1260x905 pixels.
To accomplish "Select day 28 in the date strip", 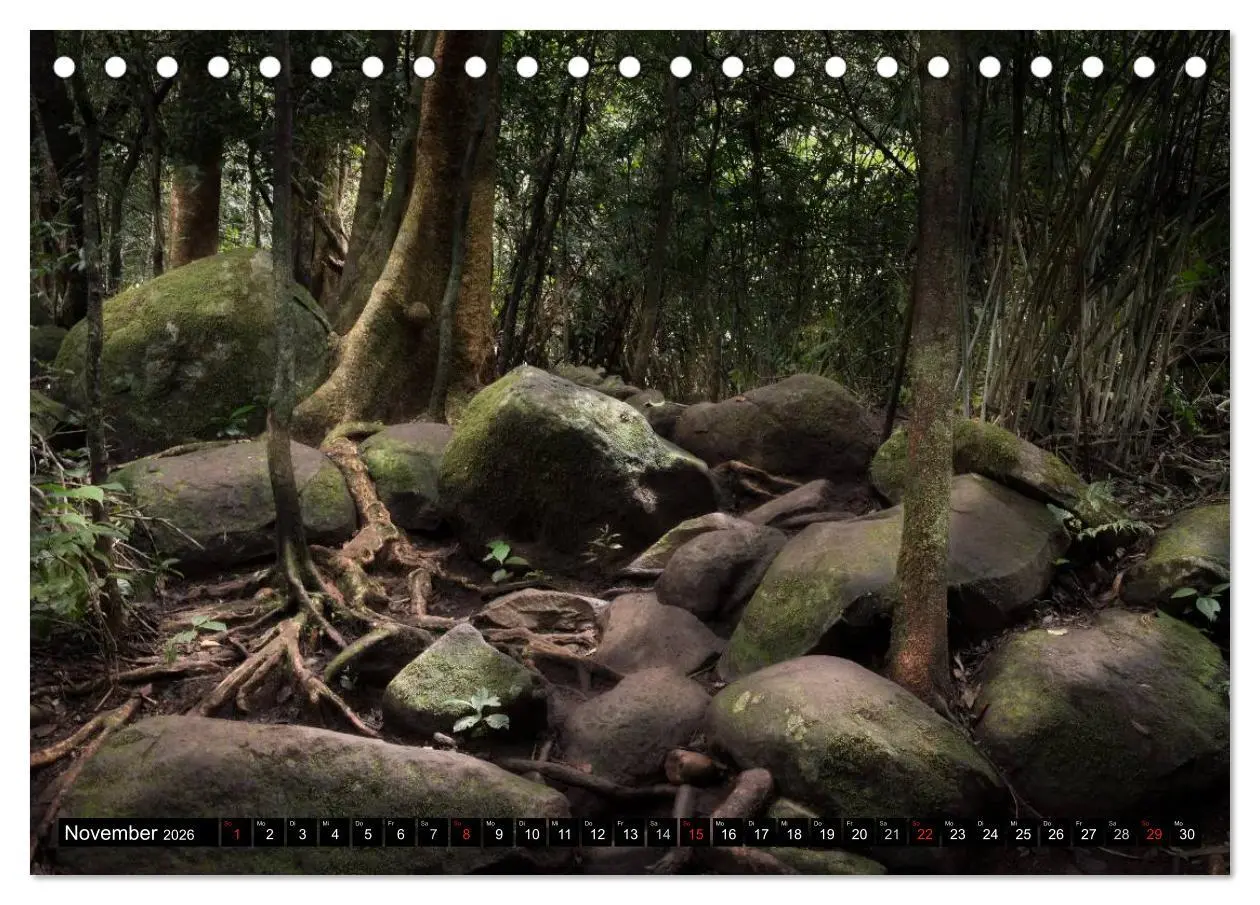I will [1121, 833].
